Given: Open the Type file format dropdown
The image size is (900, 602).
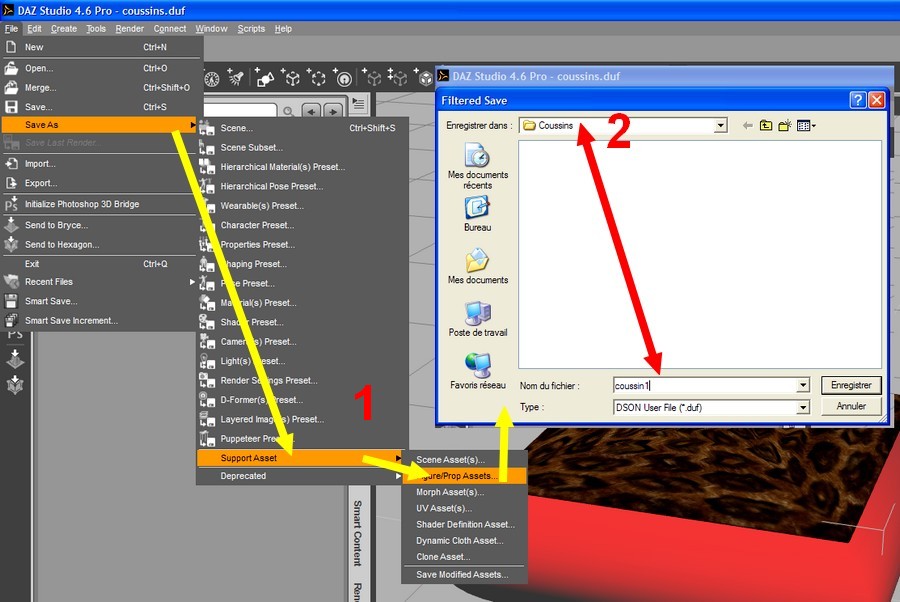Looking at the screenshot, I should coord(803,407).
